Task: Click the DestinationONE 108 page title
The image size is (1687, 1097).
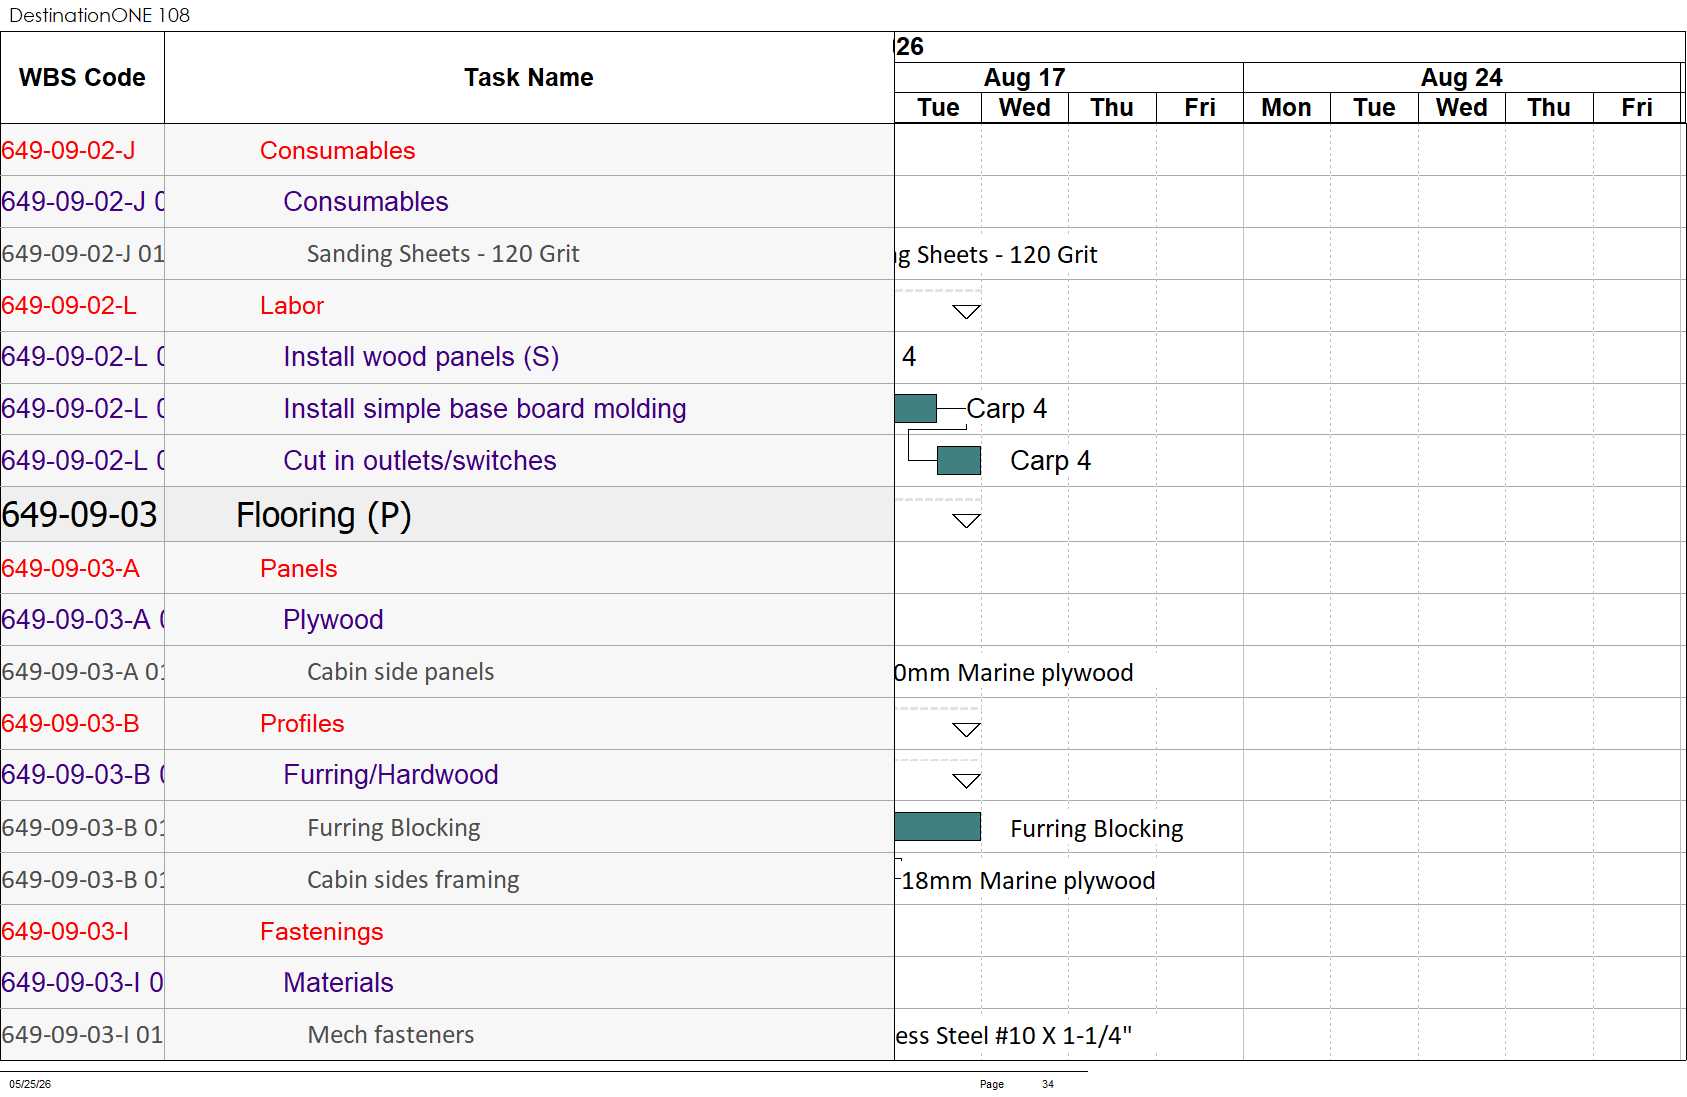Action: (99, 15)
